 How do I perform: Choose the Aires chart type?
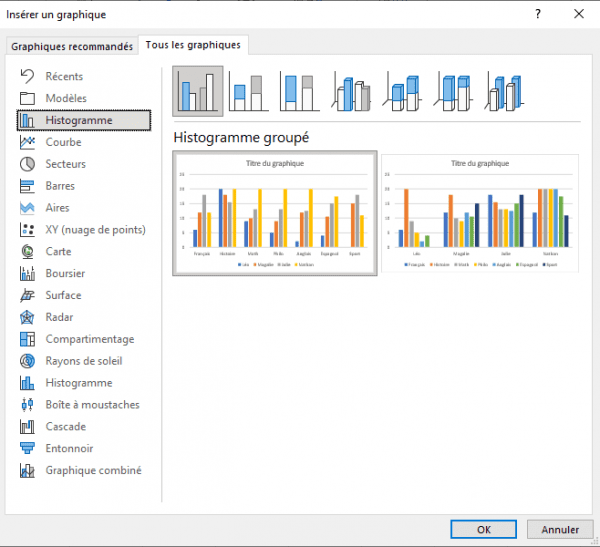[84, 207]
